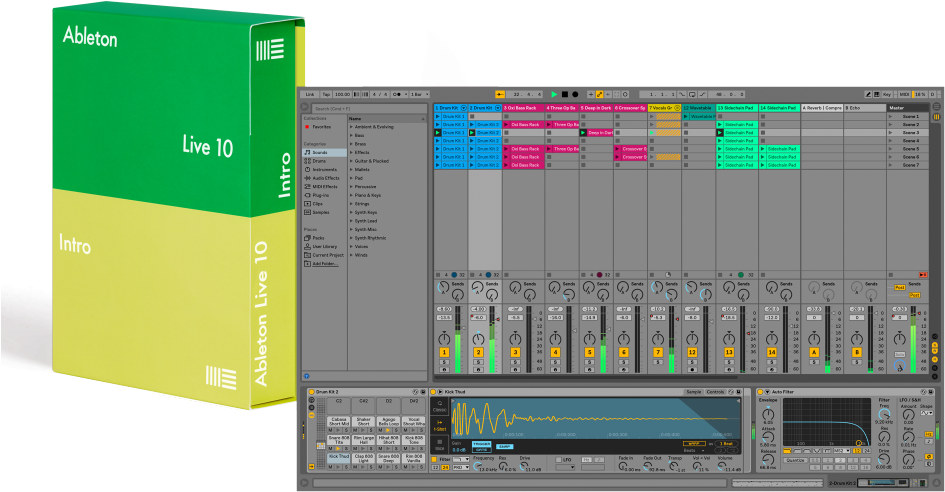Click the Punch-Out switch icon
The image size is (945, 492).
point(703,94)
